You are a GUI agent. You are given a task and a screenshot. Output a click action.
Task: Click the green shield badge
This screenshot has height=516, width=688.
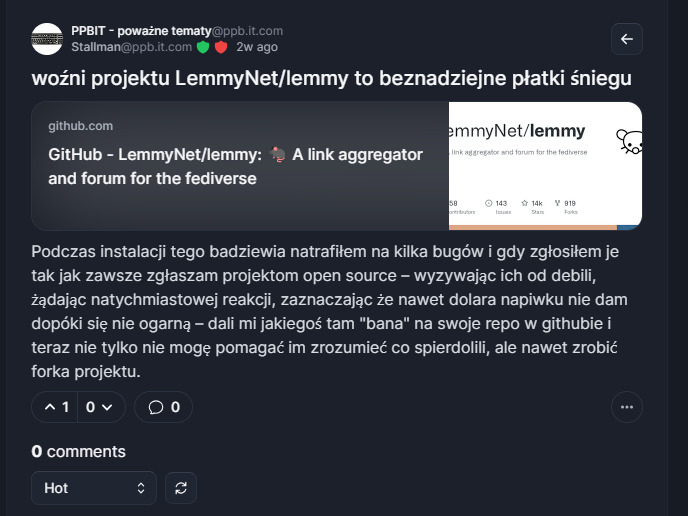coord(203,47)
